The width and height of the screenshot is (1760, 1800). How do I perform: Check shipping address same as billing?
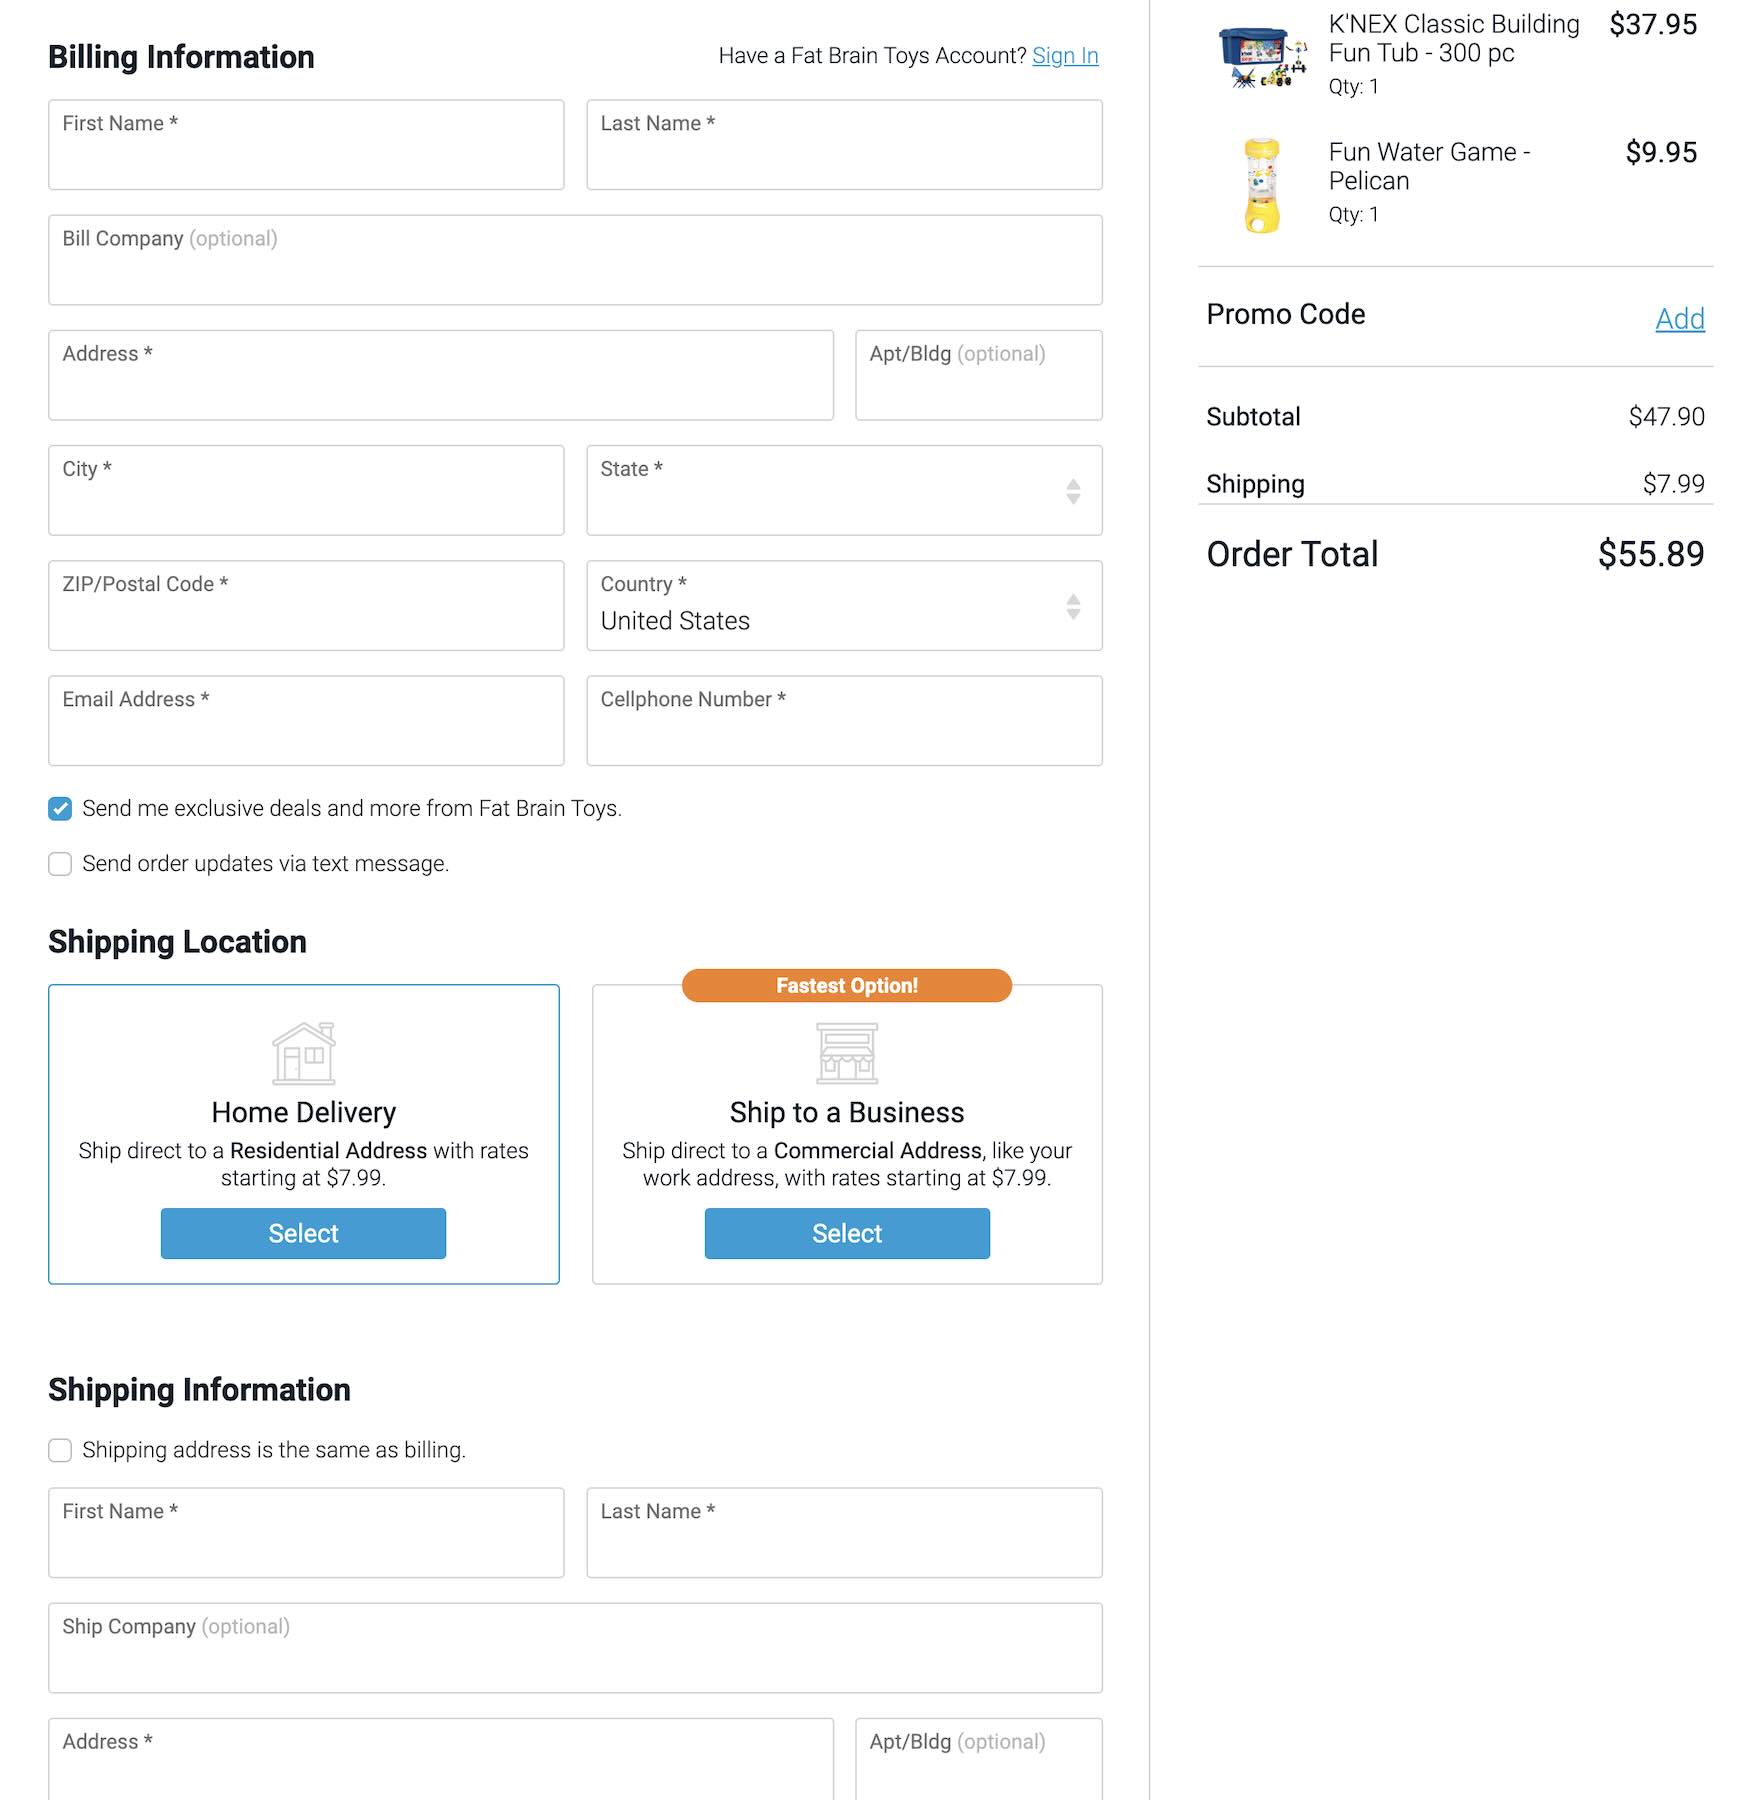click(x=60, y=1450)
